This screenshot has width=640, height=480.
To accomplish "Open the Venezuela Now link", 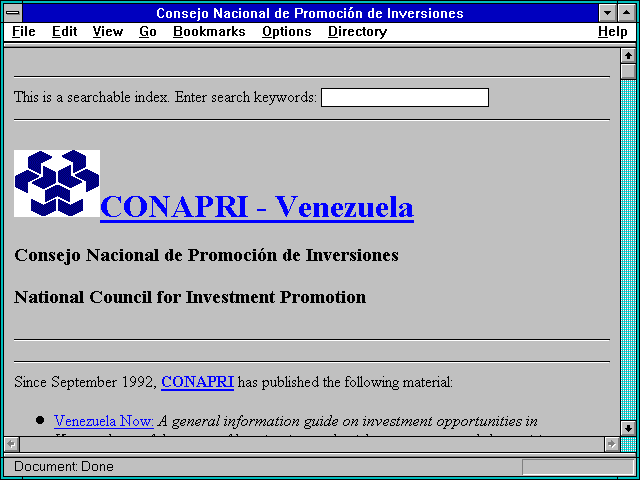I will tap(104, 421).
